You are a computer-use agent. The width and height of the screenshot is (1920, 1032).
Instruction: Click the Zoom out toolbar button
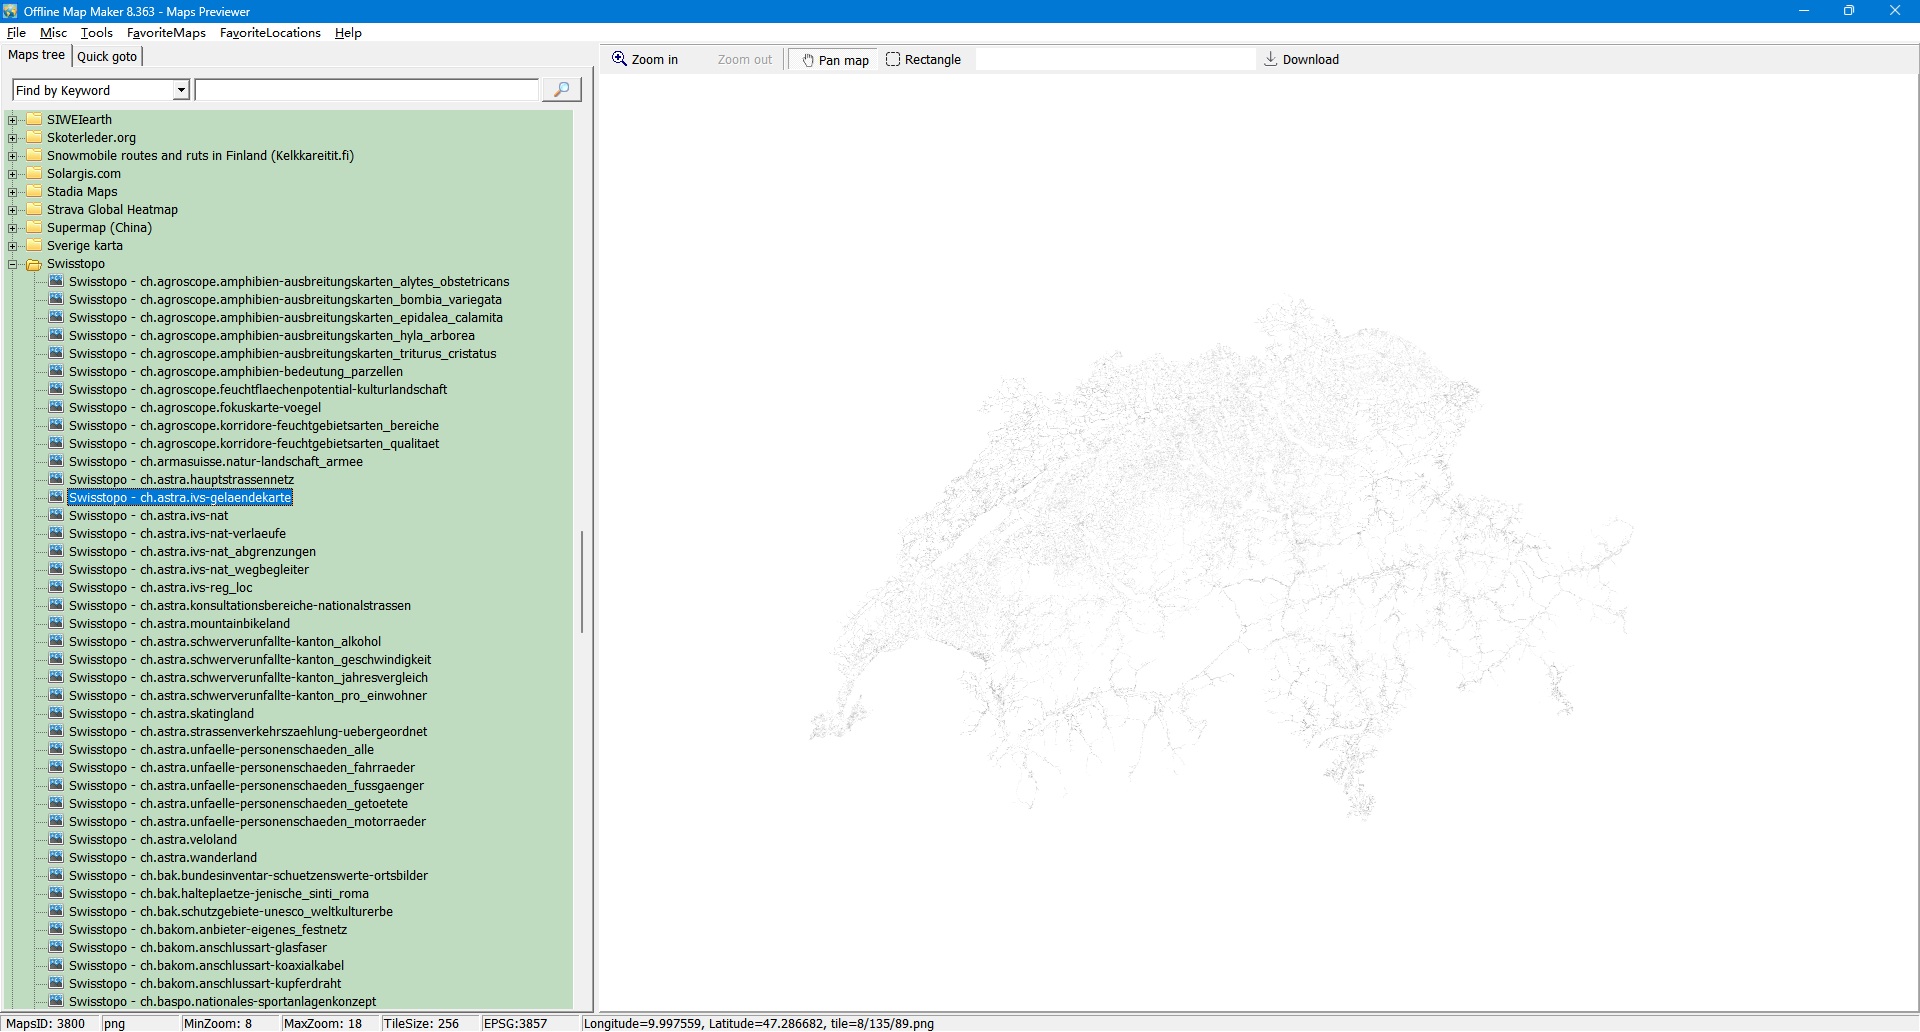tap(744, 60)
